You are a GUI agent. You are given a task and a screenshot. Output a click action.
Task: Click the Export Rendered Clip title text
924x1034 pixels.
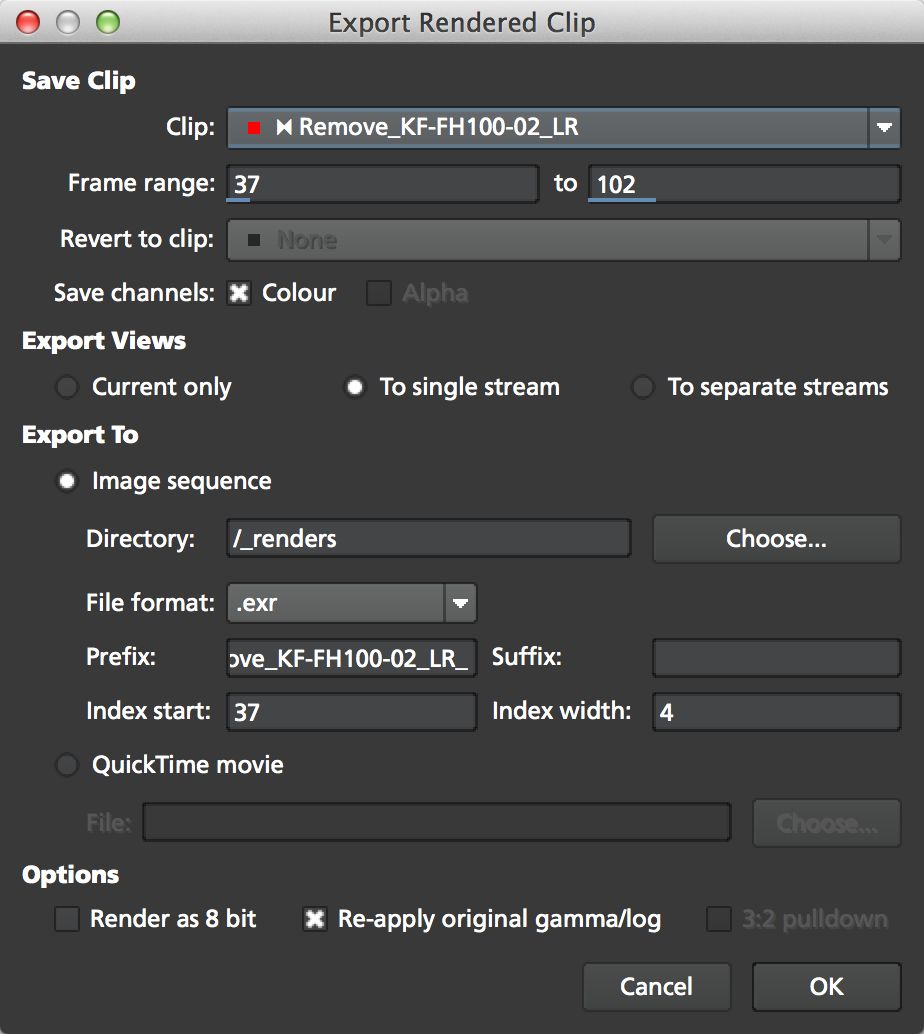point(462,23)
